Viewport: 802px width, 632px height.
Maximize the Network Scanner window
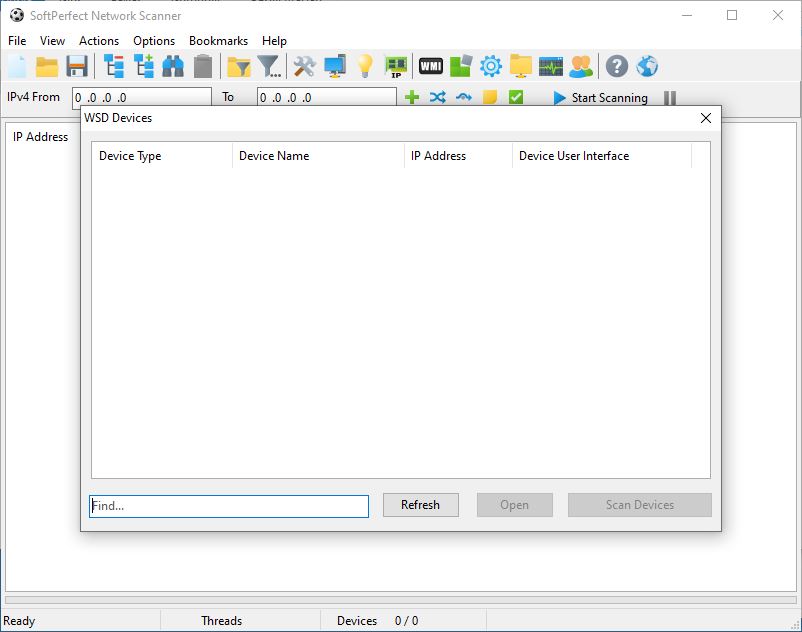pos(732,15)
